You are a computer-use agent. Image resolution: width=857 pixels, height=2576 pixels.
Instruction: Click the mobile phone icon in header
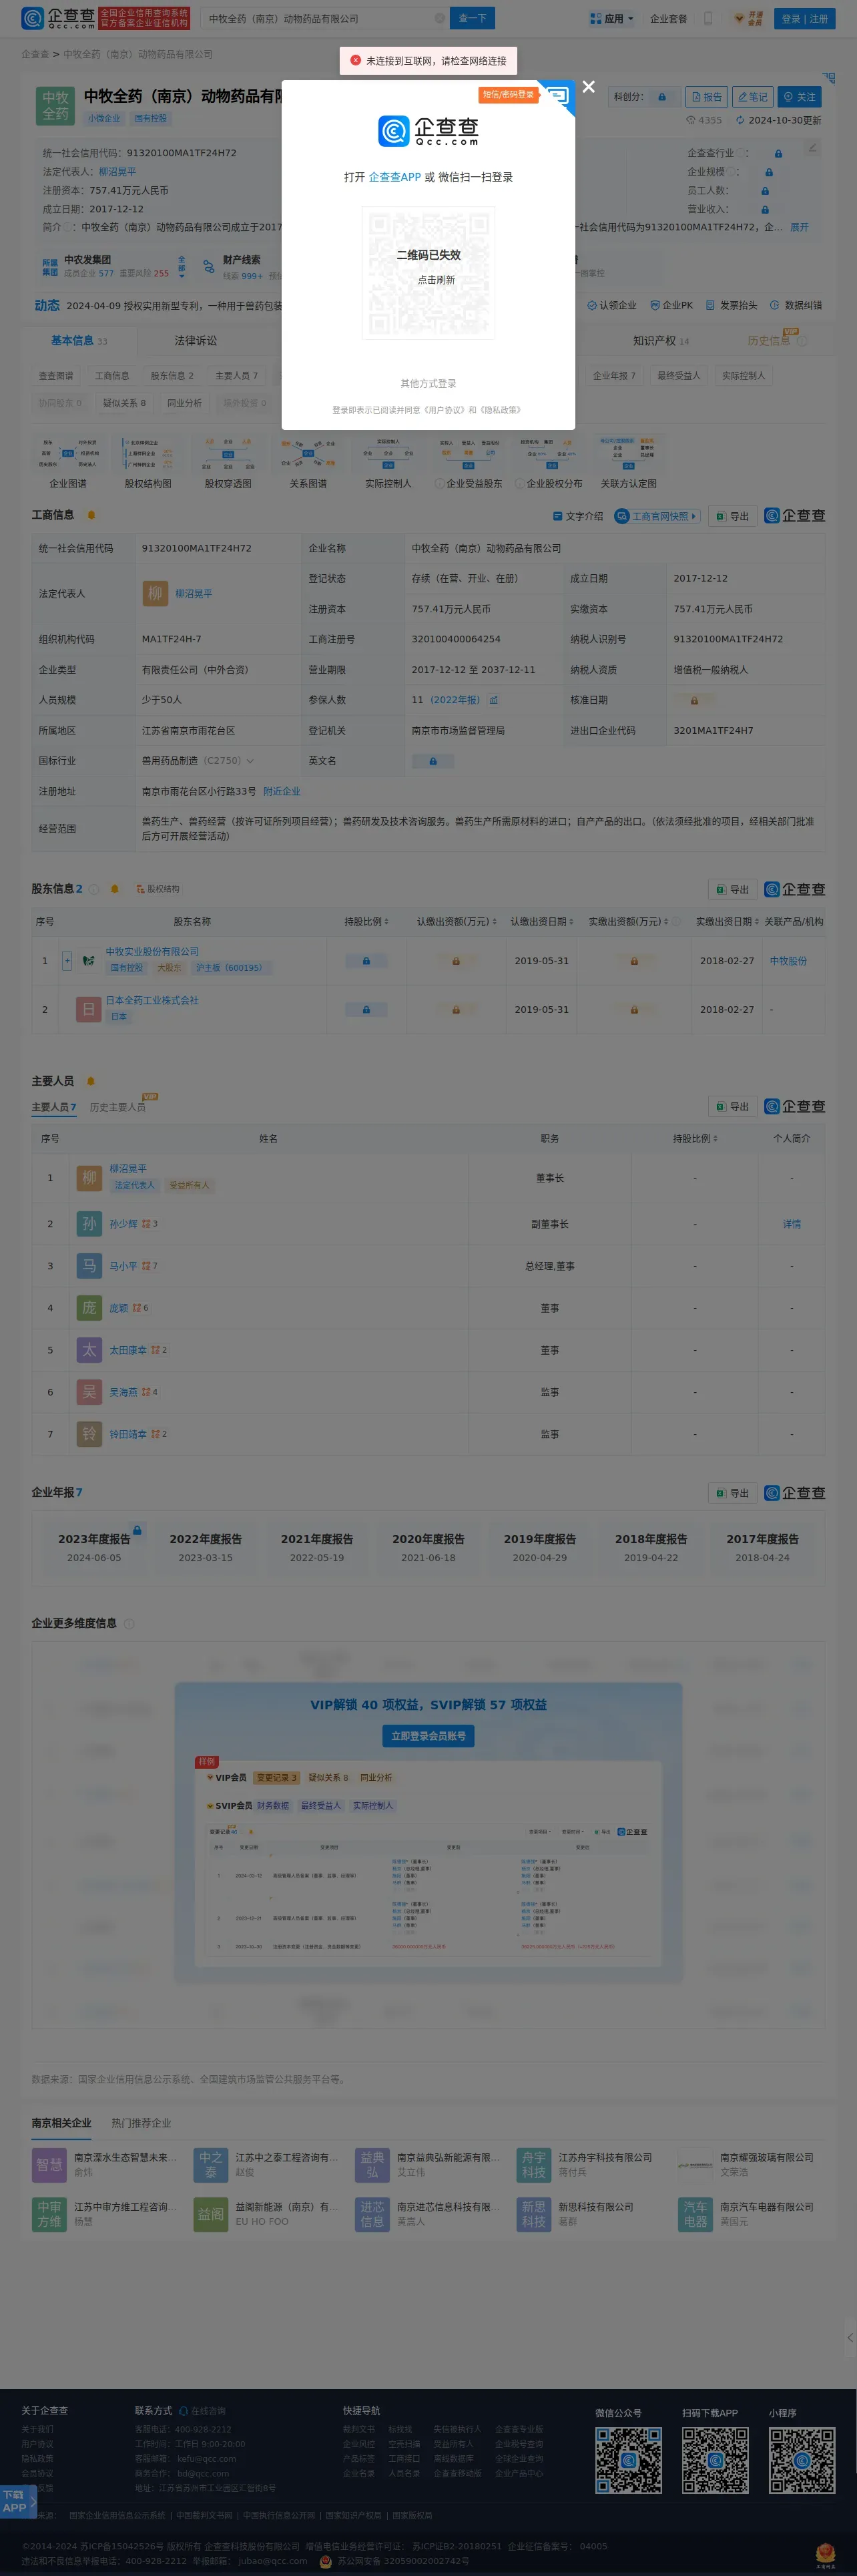(x=708, y=18)
